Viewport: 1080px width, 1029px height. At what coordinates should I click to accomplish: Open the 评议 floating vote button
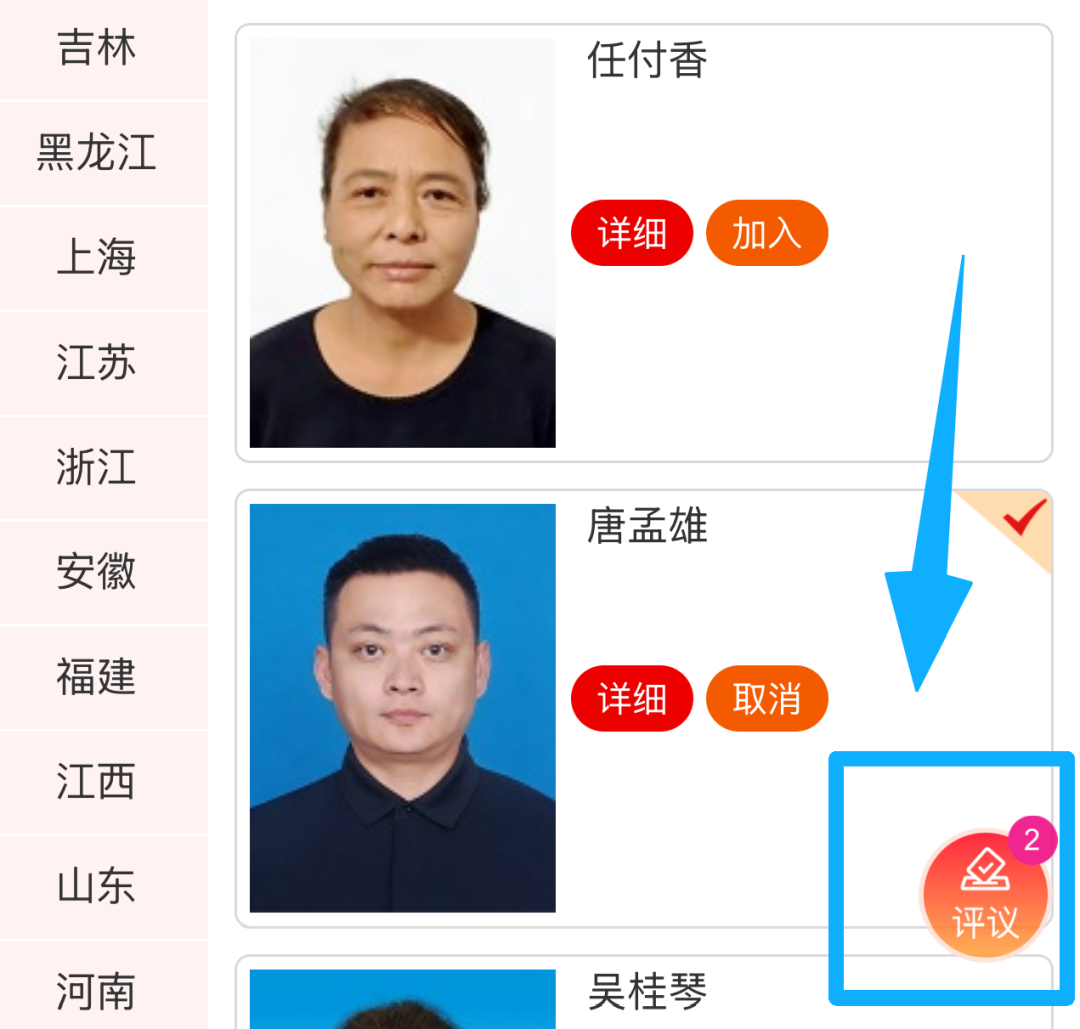point(985,895)
